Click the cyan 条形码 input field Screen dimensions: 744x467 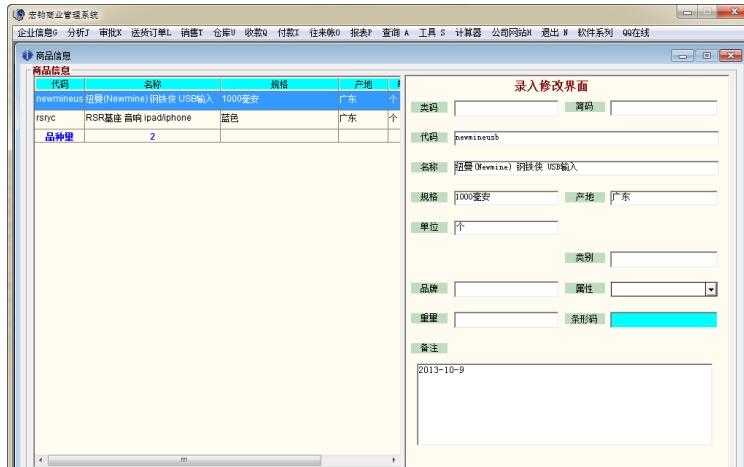pos(663,319)
